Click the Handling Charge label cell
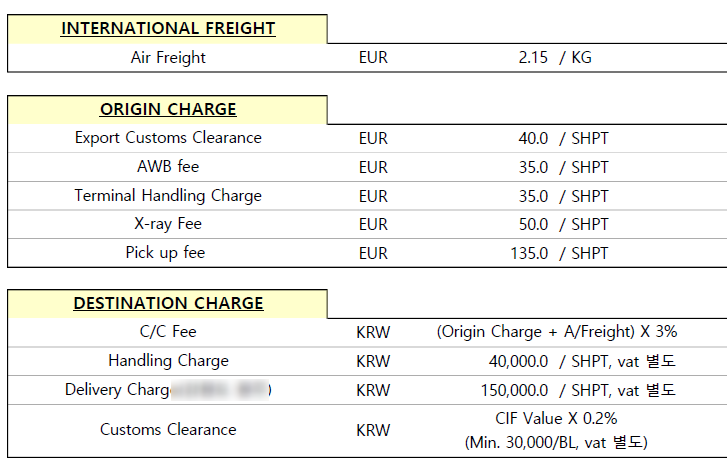Image resolution: width=727 pixels, height=464 pixels. point(168,361)
